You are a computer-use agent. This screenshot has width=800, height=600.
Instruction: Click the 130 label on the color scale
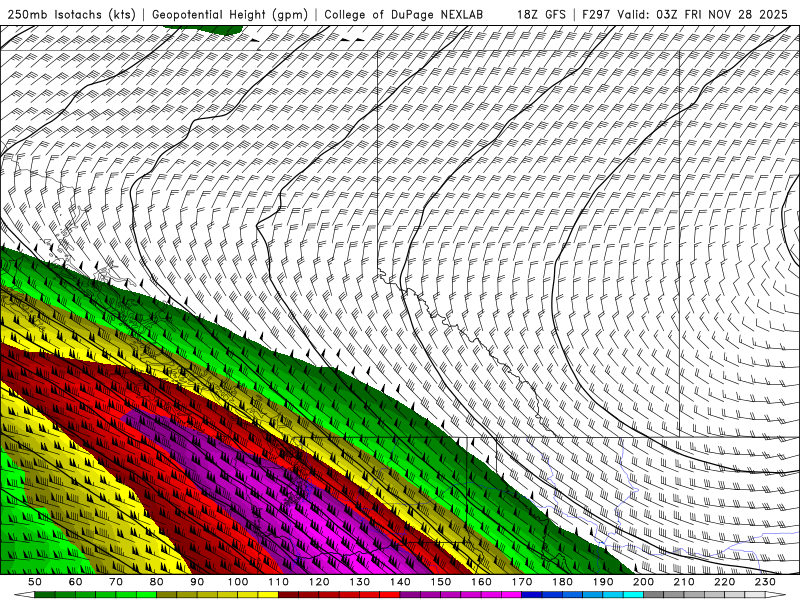tap(360, 582)
